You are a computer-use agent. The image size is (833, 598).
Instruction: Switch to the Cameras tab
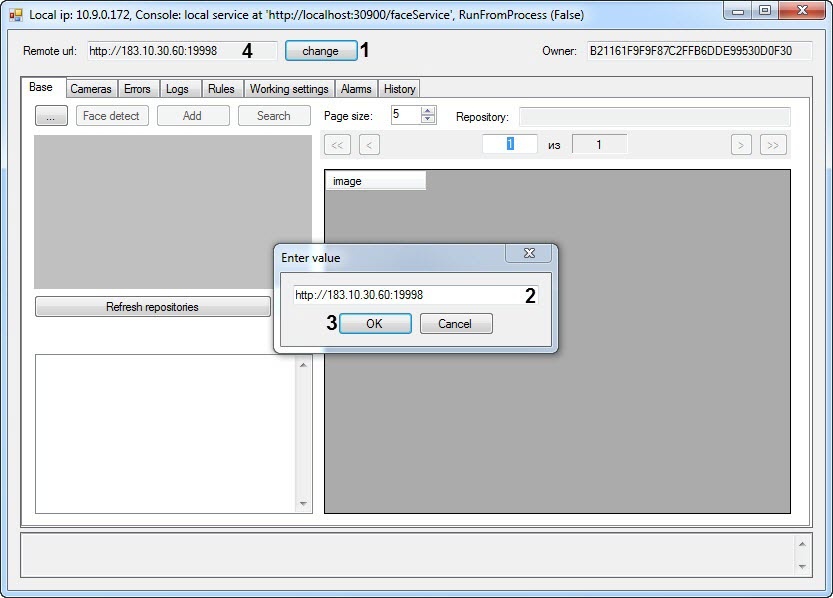click(91, 89)
